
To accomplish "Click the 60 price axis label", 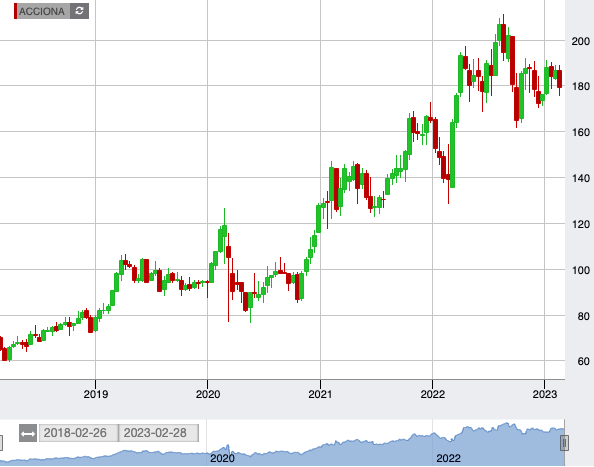I will 583,361.
